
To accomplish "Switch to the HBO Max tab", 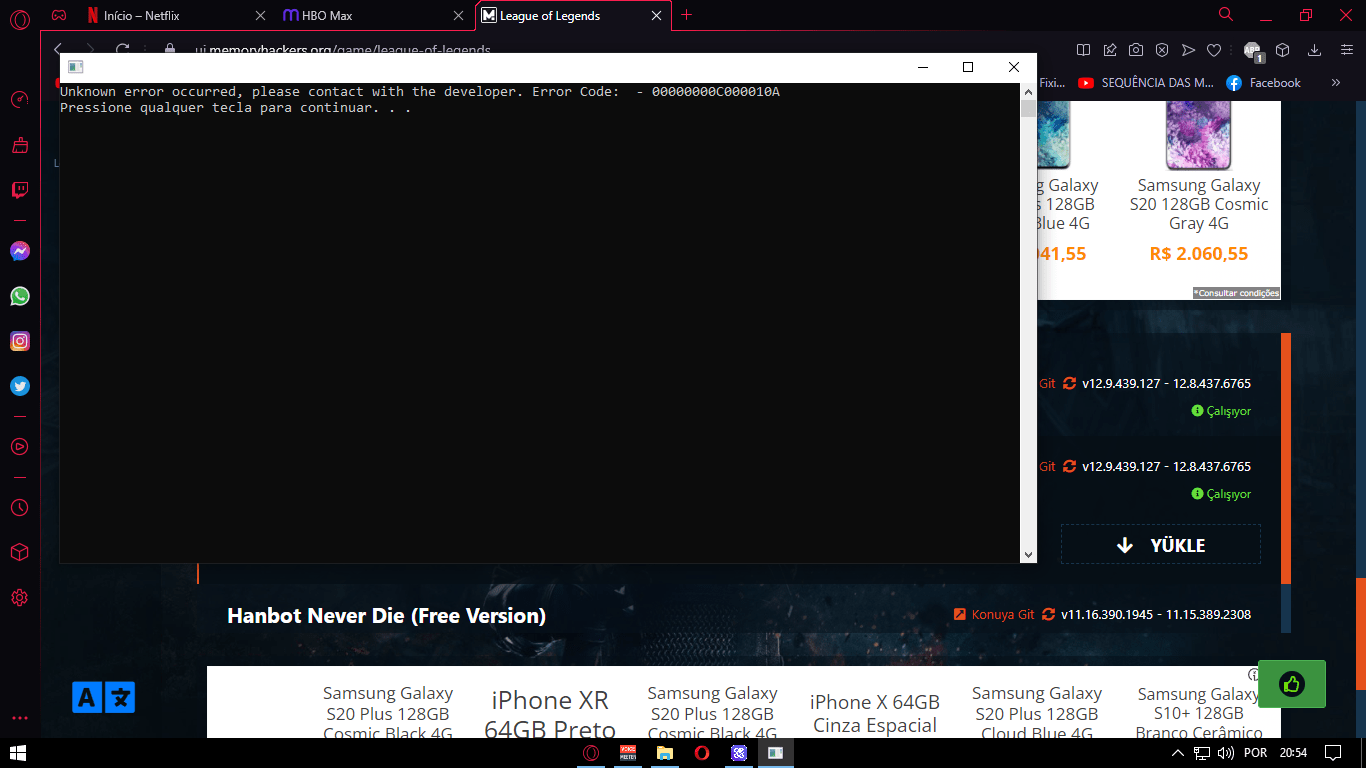I will coord(375,16).
